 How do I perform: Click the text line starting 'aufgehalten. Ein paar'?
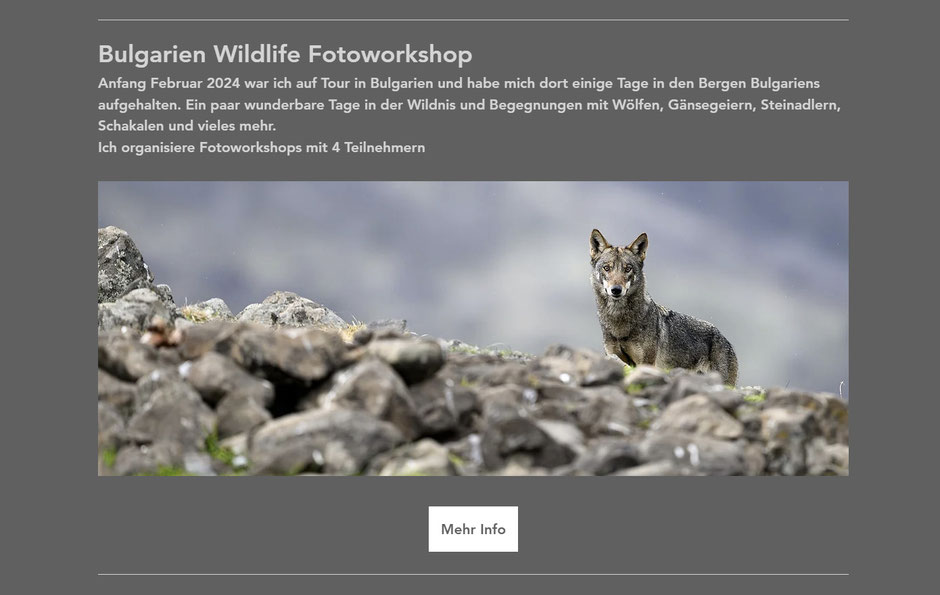pyautogui.click(x=469, y=105)
